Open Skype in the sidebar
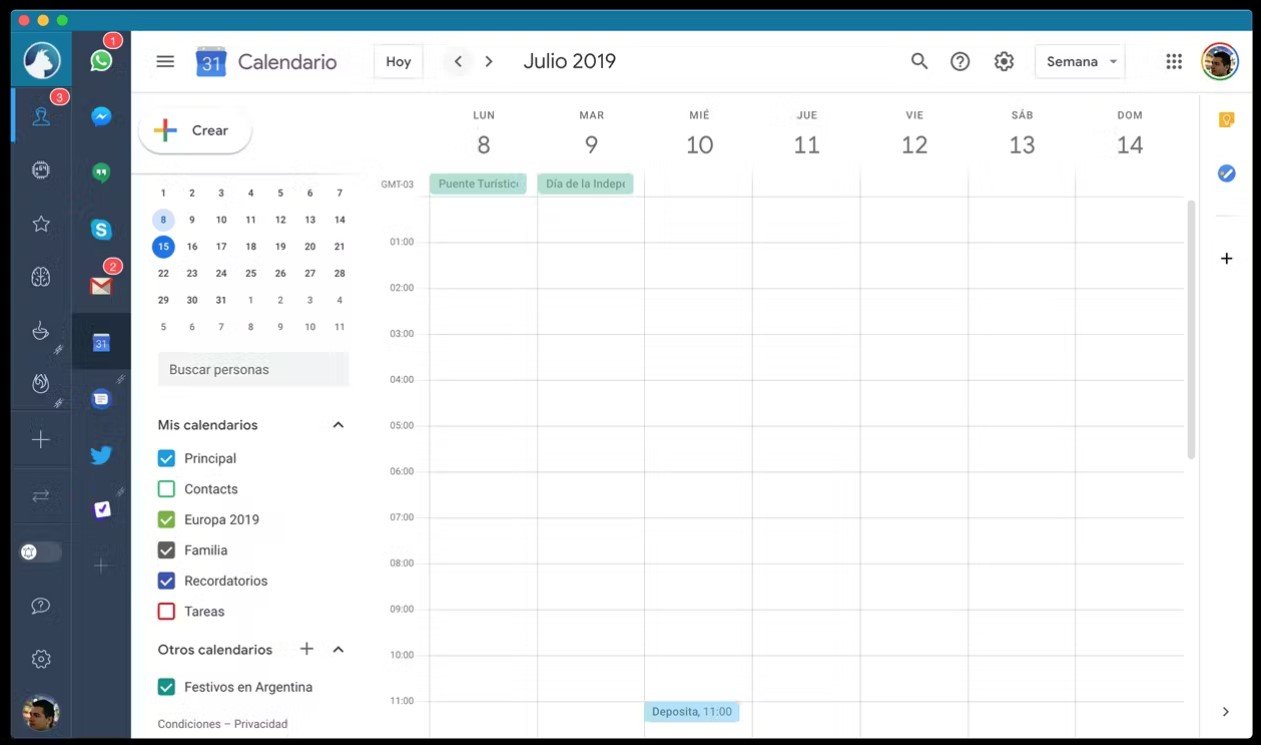Screen dimensions: 1261x745 click(x=101, y=230)
